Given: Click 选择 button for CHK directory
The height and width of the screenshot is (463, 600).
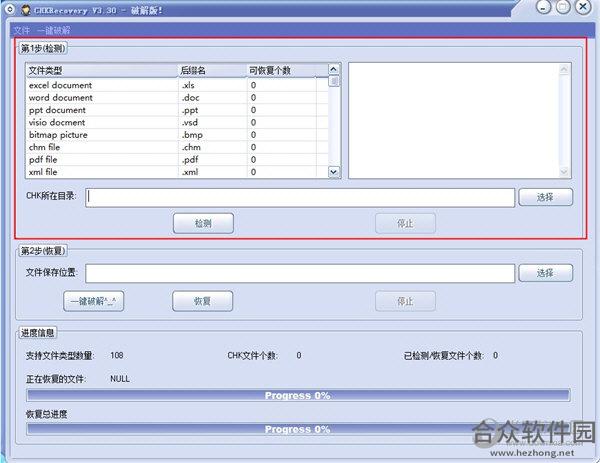Looking at the screenshot, I should (x=545, y=197).
